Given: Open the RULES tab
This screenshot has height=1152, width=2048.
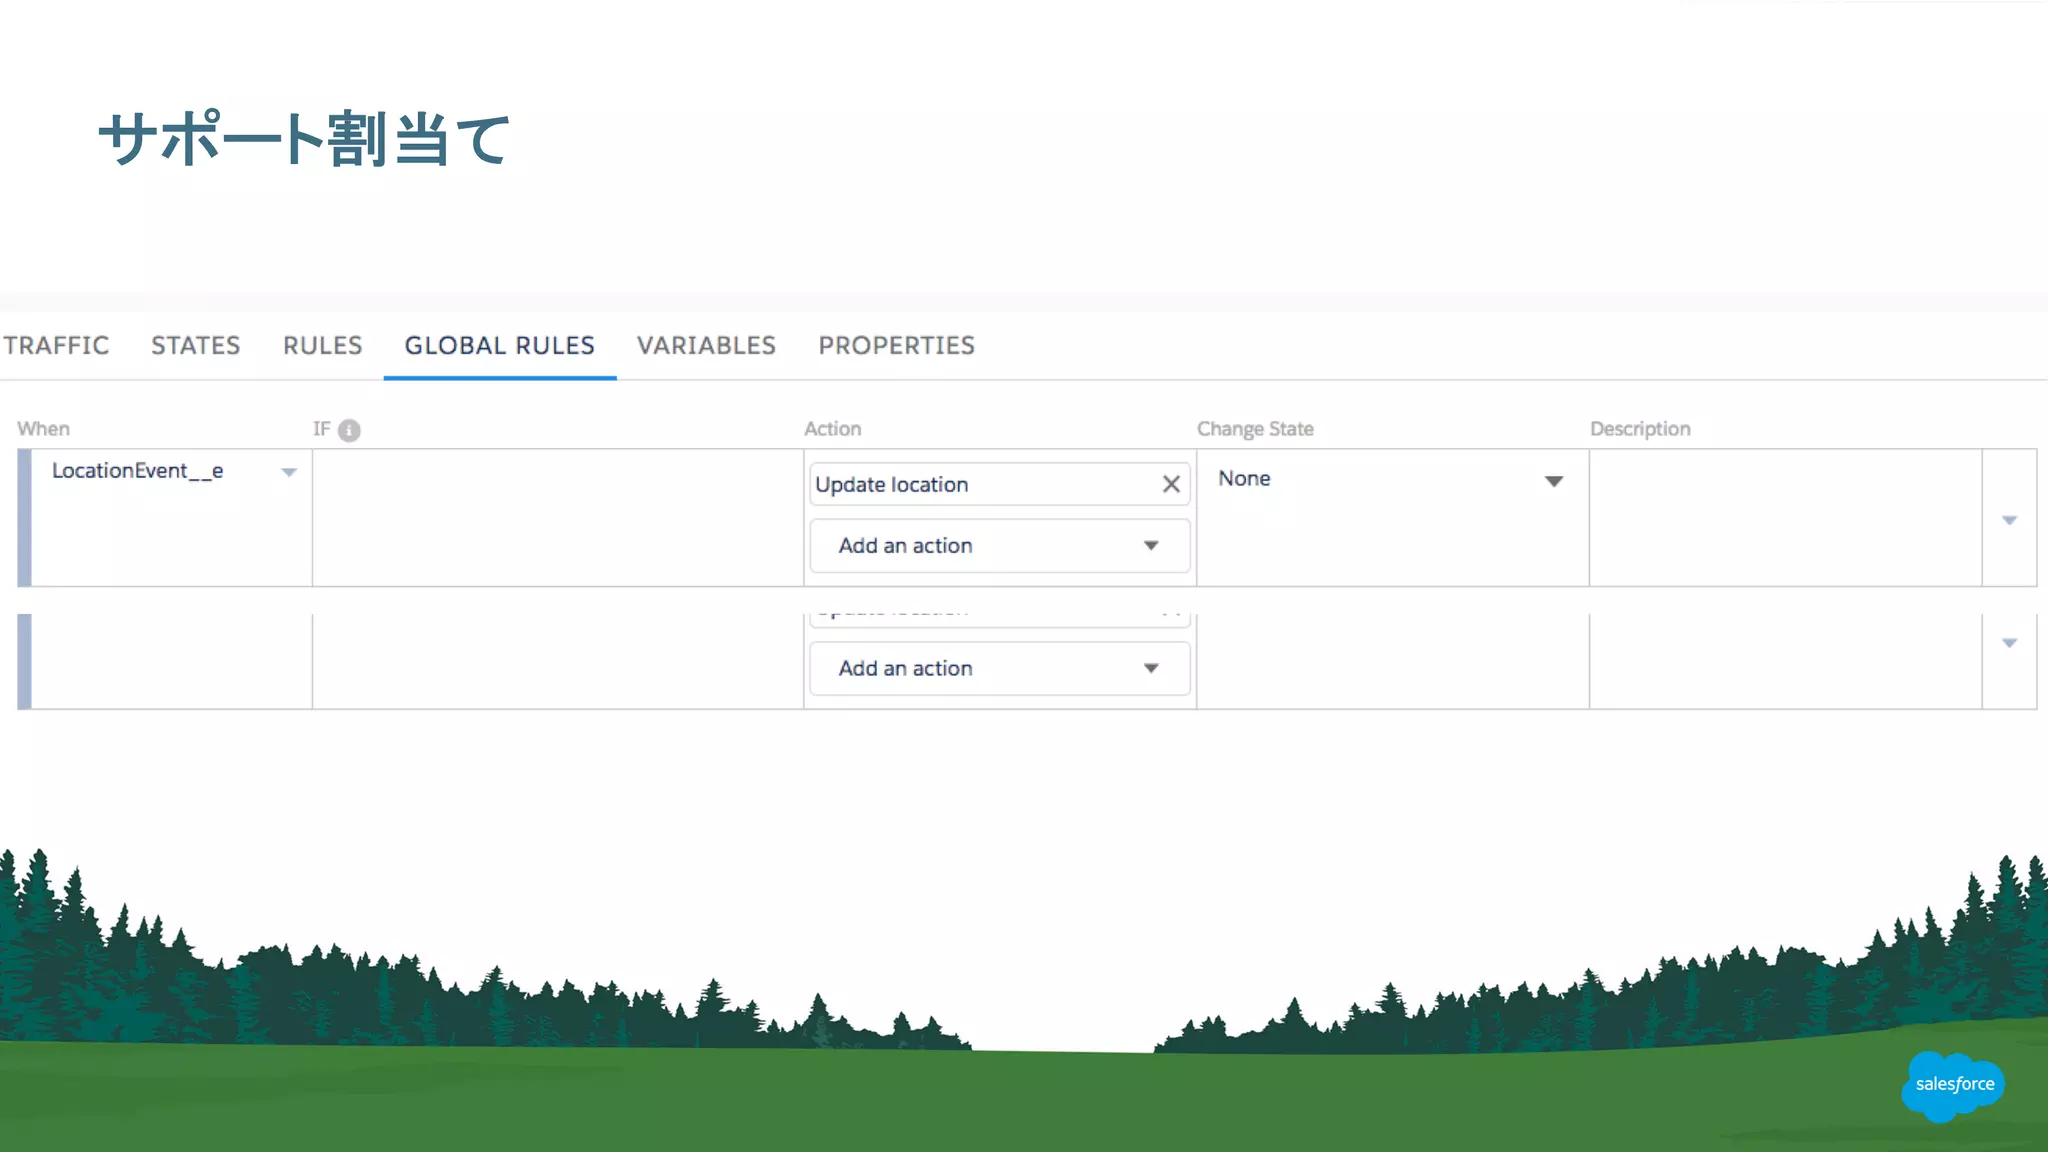Looking at the screenshot, I should click(322, 346).
